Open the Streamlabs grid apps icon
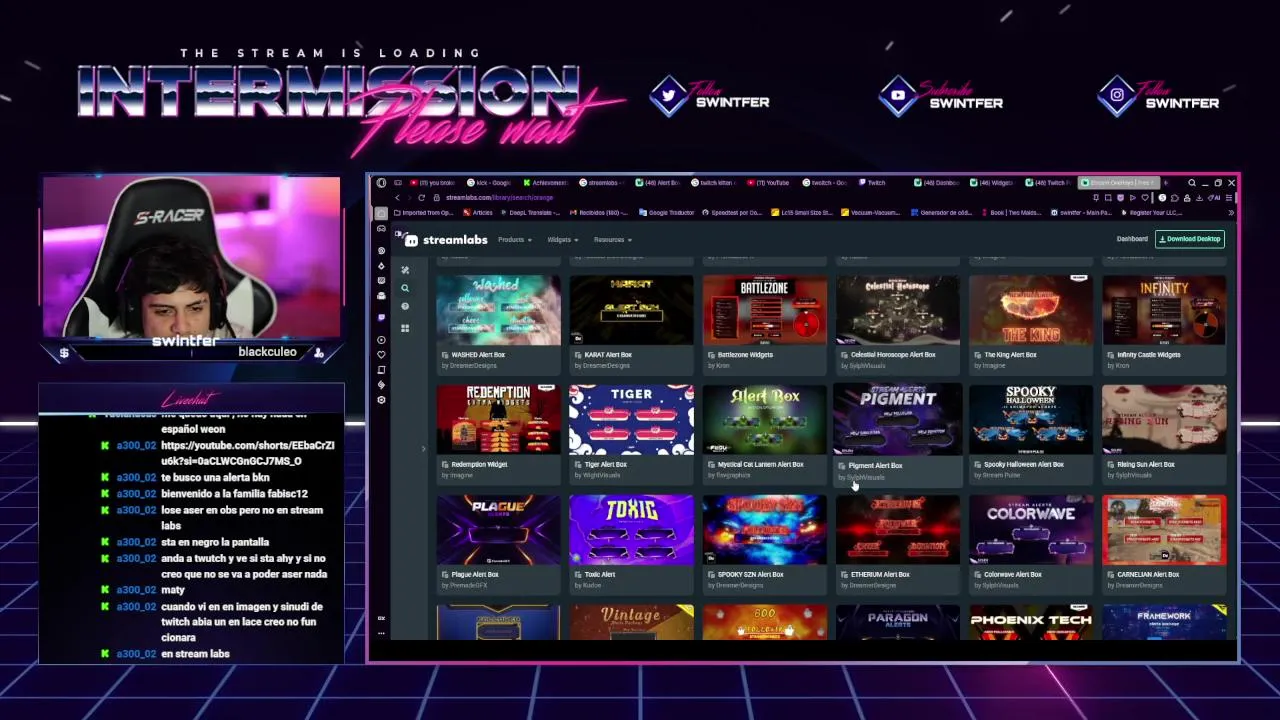The image size is (1280, 720). [405, 328]
